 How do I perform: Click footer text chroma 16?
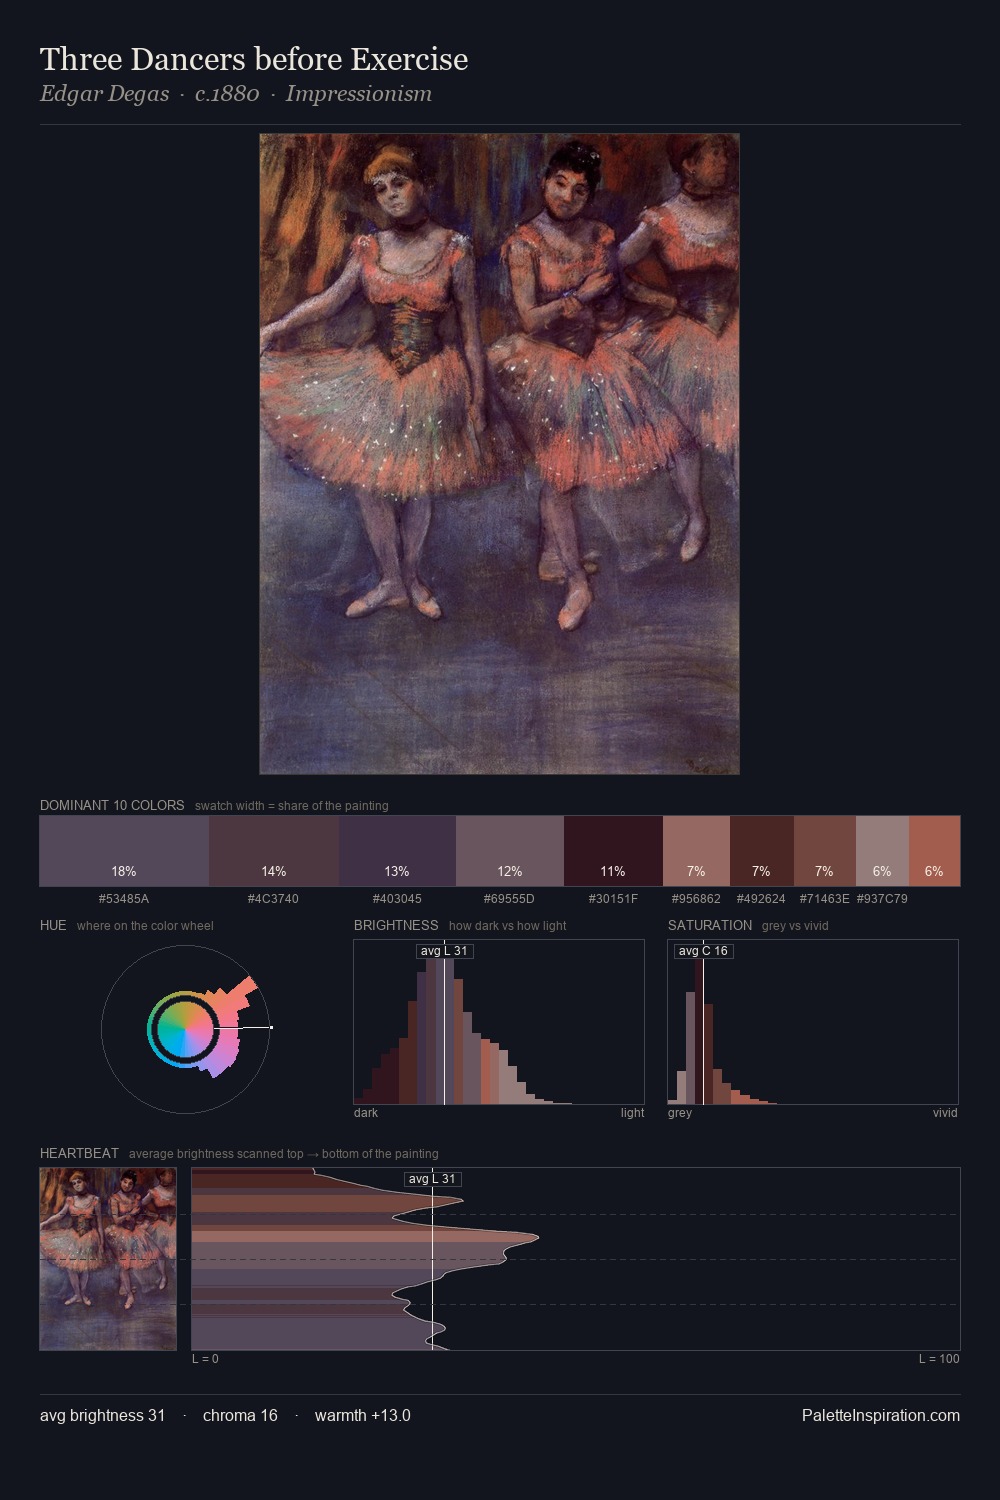(x=240, y=1415)
